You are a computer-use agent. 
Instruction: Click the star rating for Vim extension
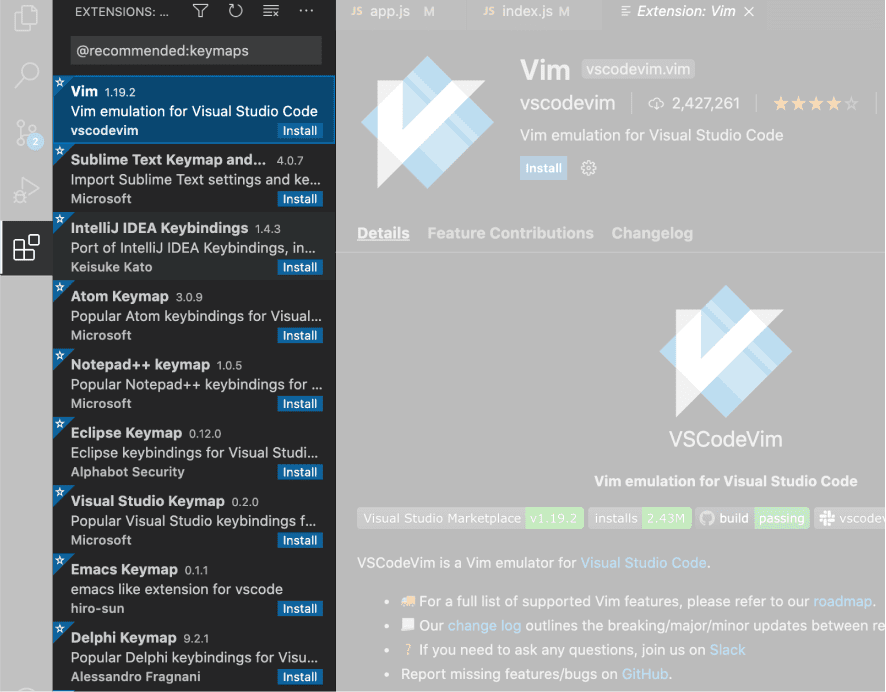click(x=815, y=103)
